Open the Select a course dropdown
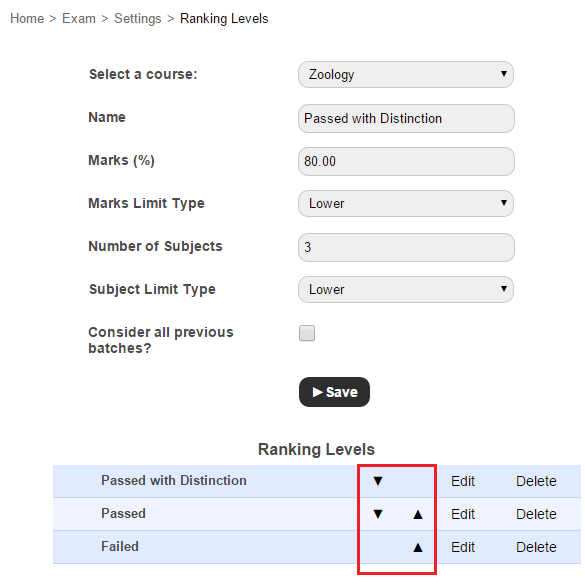 click(406, 74)
